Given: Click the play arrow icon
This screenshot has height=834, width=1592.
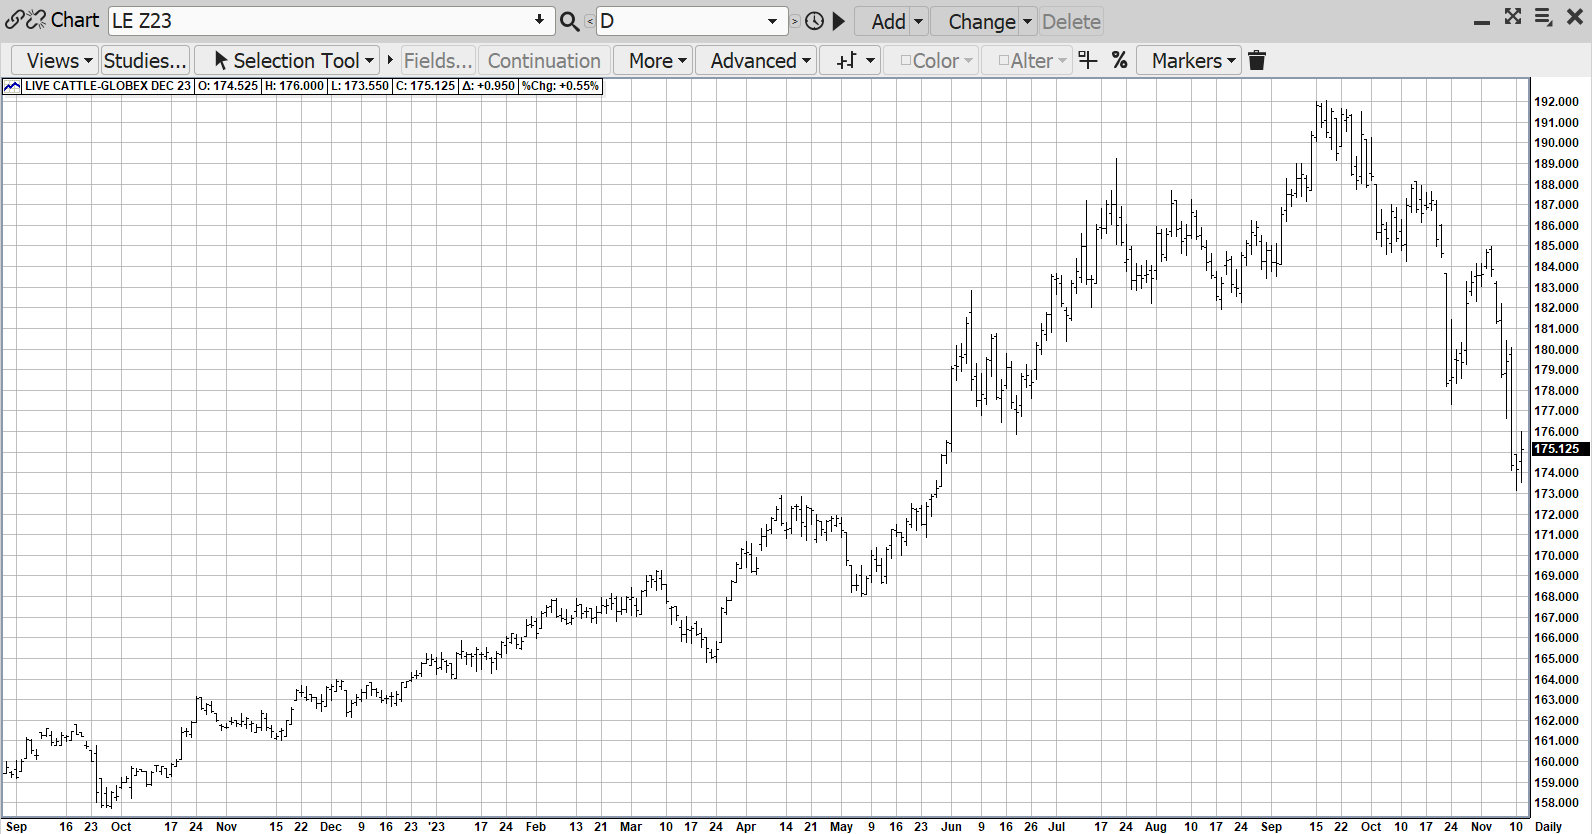Looking at the screenshot, I should [839, 21].
